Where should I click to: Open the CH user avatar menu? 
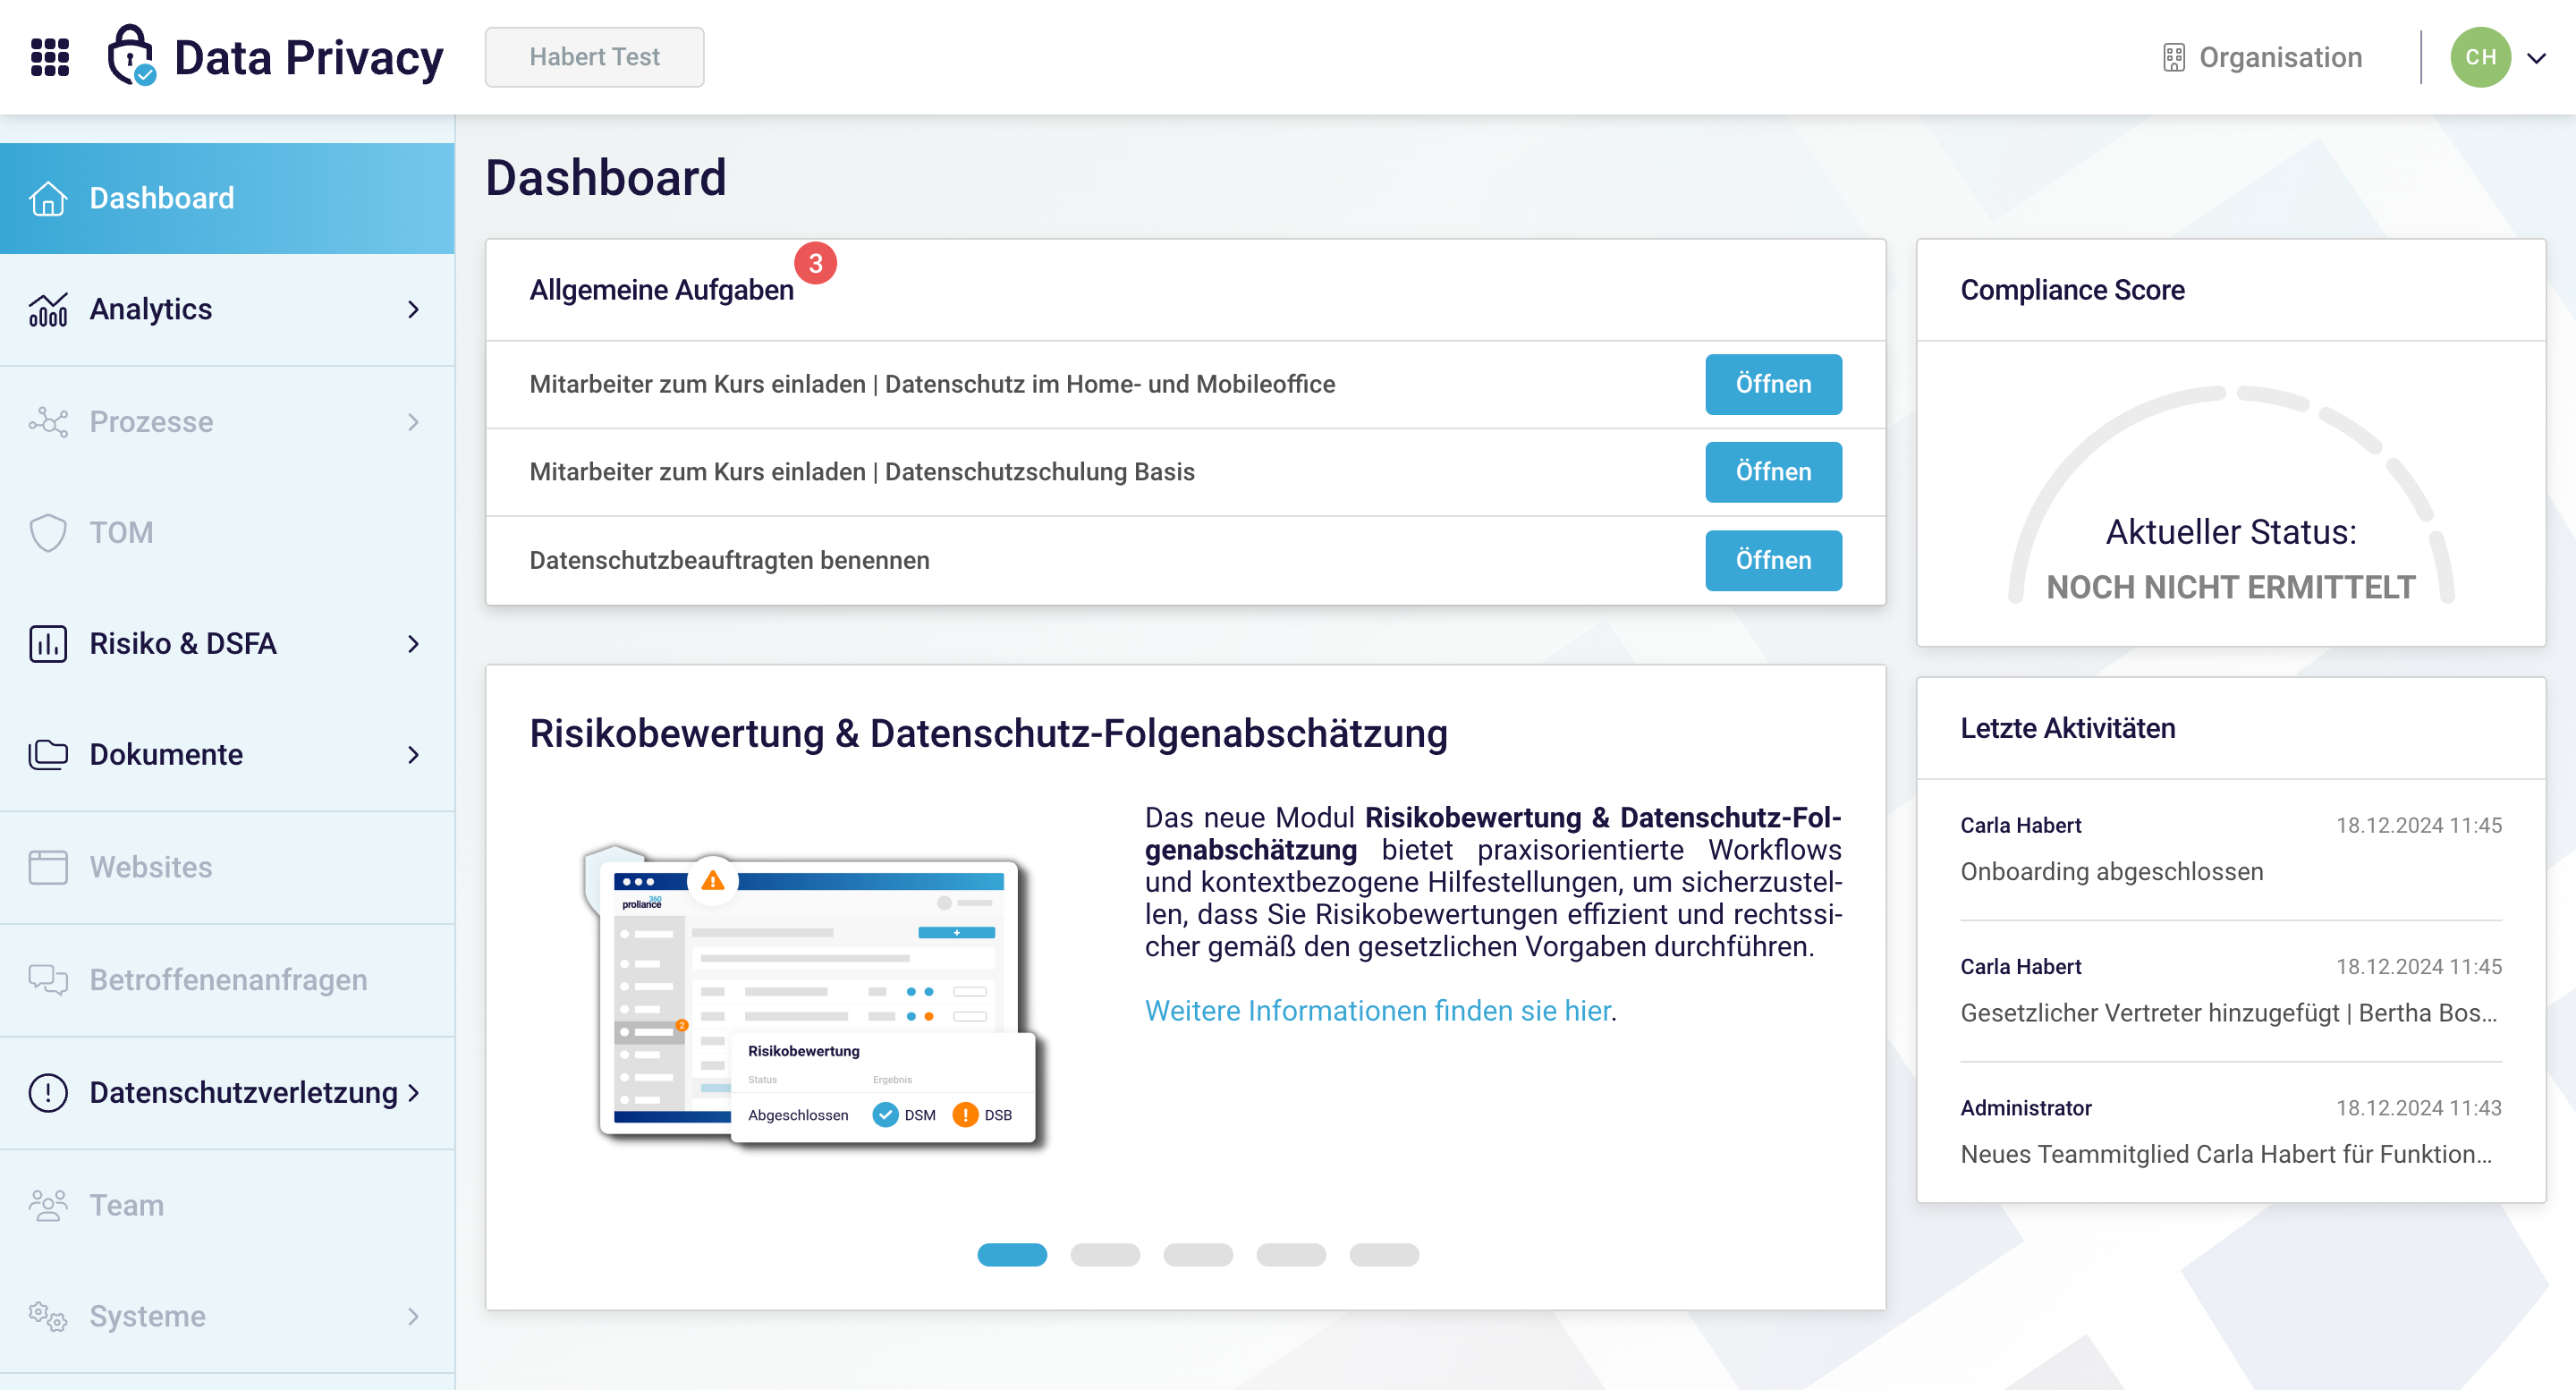[x=2480, y=57]
